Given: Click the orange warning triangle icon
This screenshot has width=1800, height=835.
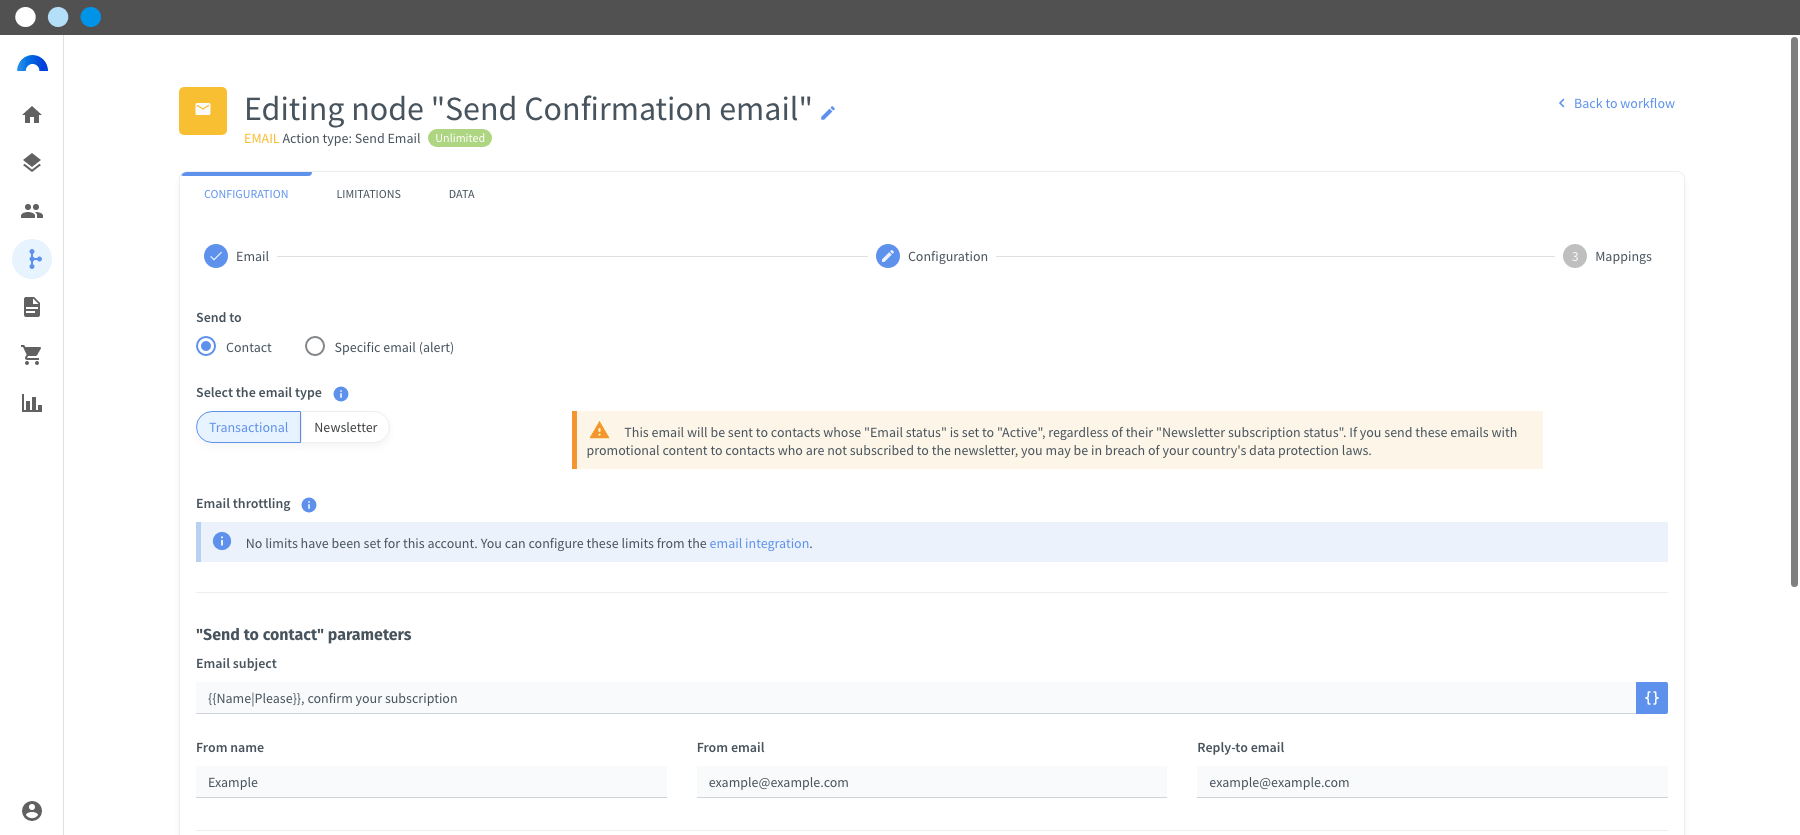Looking at the screenshot, I should coord(600,431).
